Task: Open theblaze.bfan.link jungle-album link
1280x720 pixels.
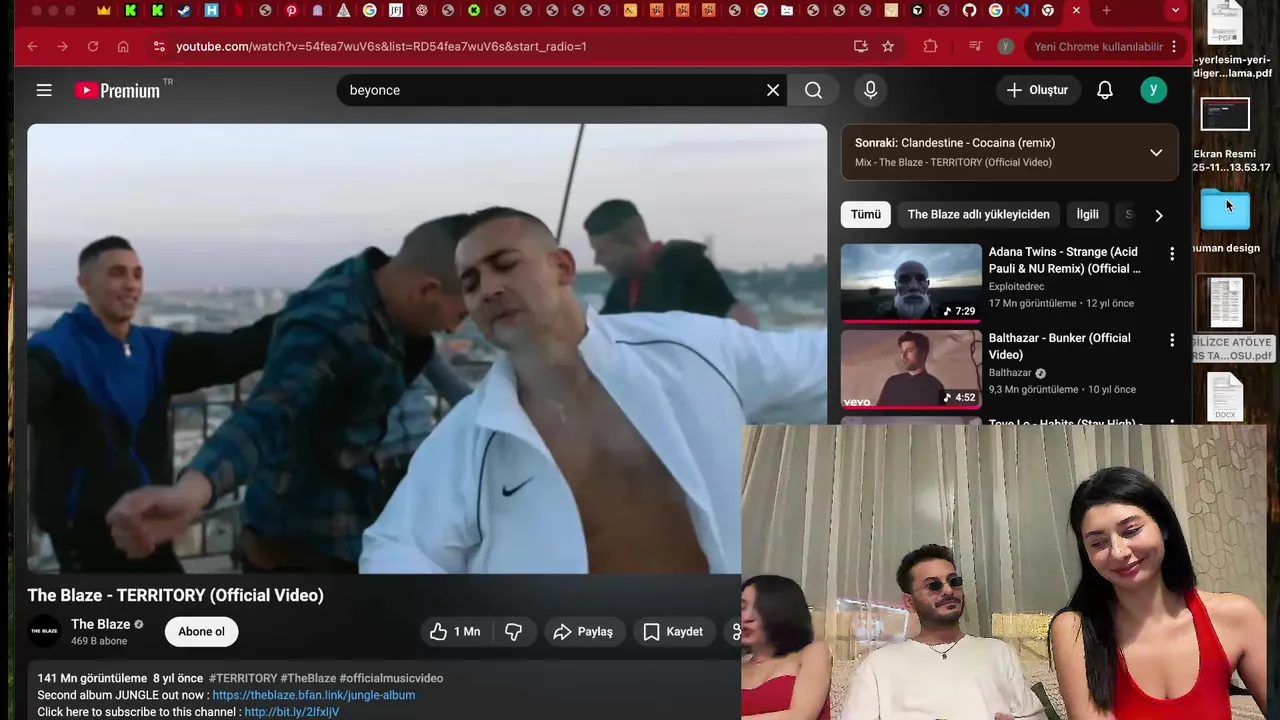Action: click(x=314, y=695)
